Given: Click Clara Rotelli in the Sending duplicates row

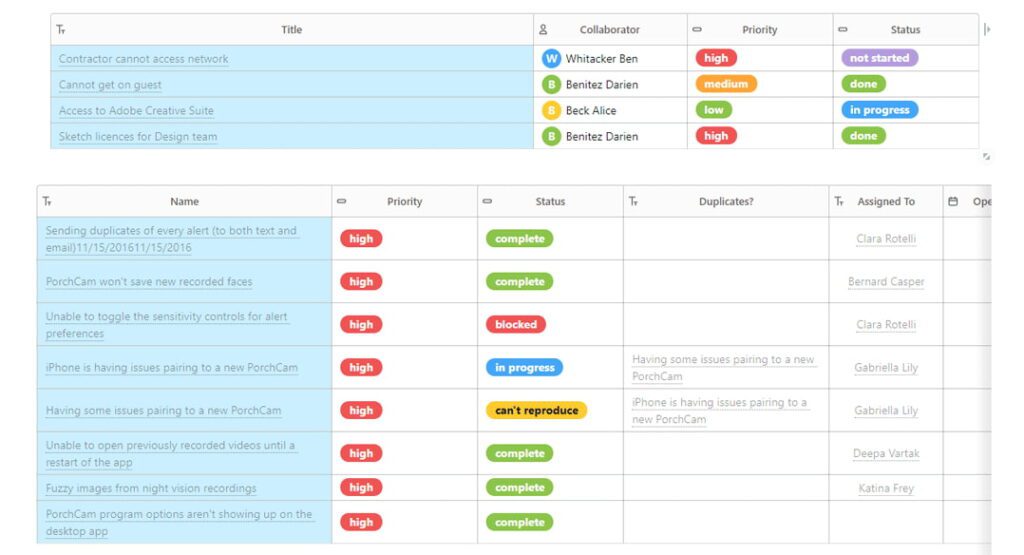Looking at the screenshot, I should pos(886,239).
